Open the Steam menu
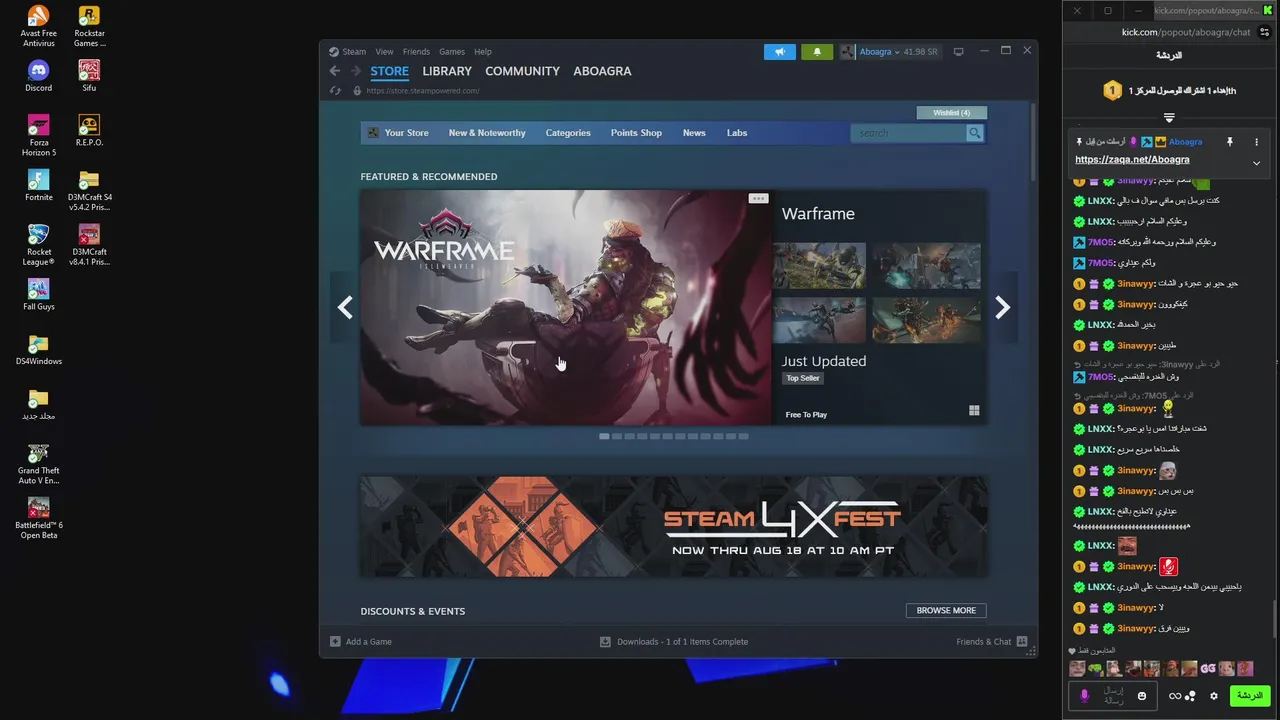 354,52
